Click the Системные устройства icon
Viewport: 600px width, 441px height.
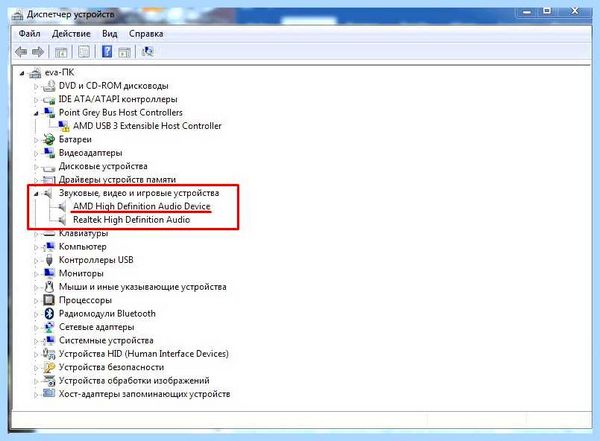(x=49, y=340)
